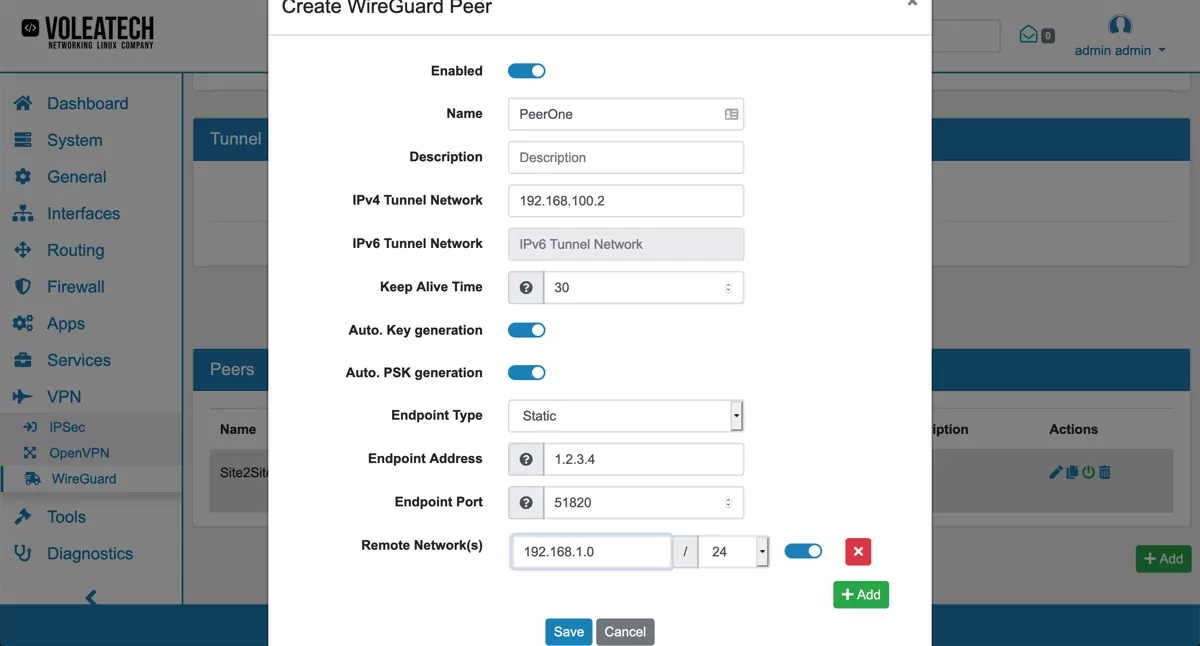The image size is (1200, 646).
Task: Clone the peer using the copy icon
Action: pos(1072,471)
